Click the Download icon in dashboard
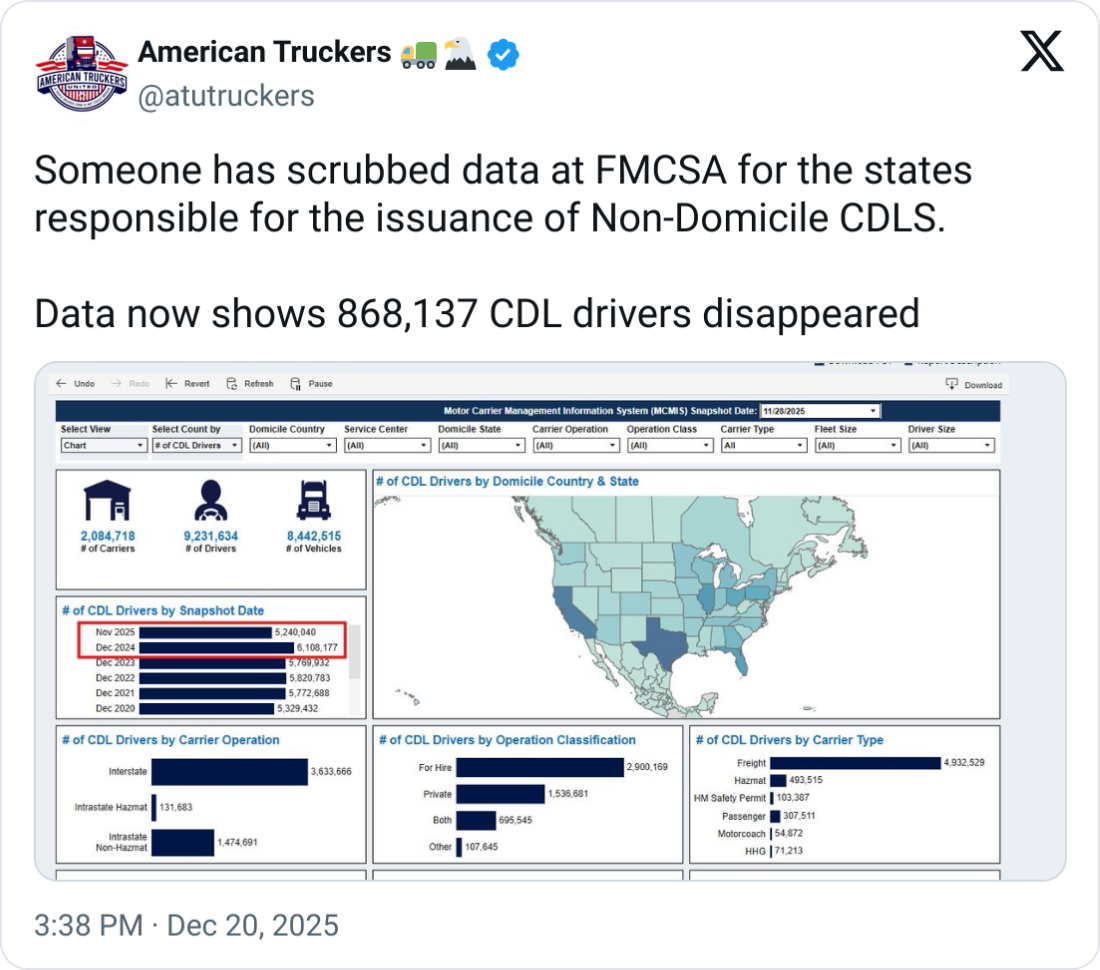 pyautogui.click(x=950, y=384)
